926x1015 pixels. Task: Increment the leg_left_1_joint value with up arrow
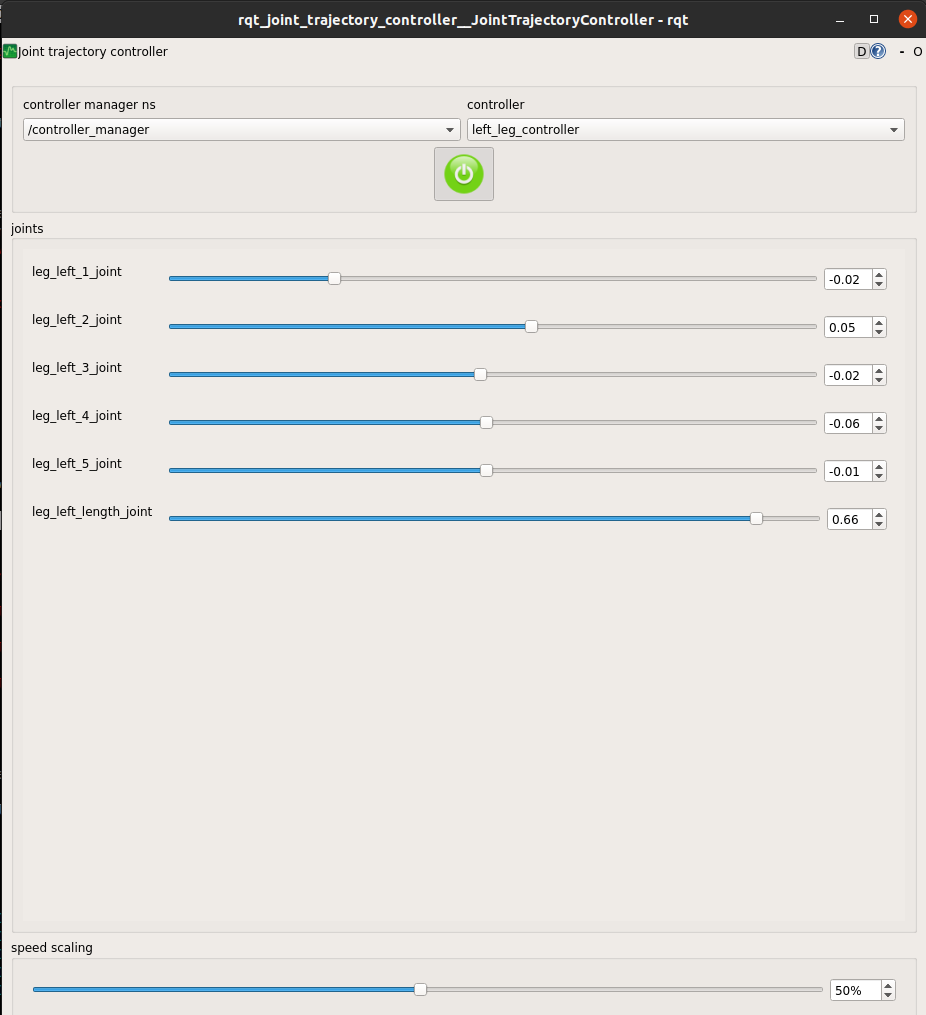pos(879,275)
